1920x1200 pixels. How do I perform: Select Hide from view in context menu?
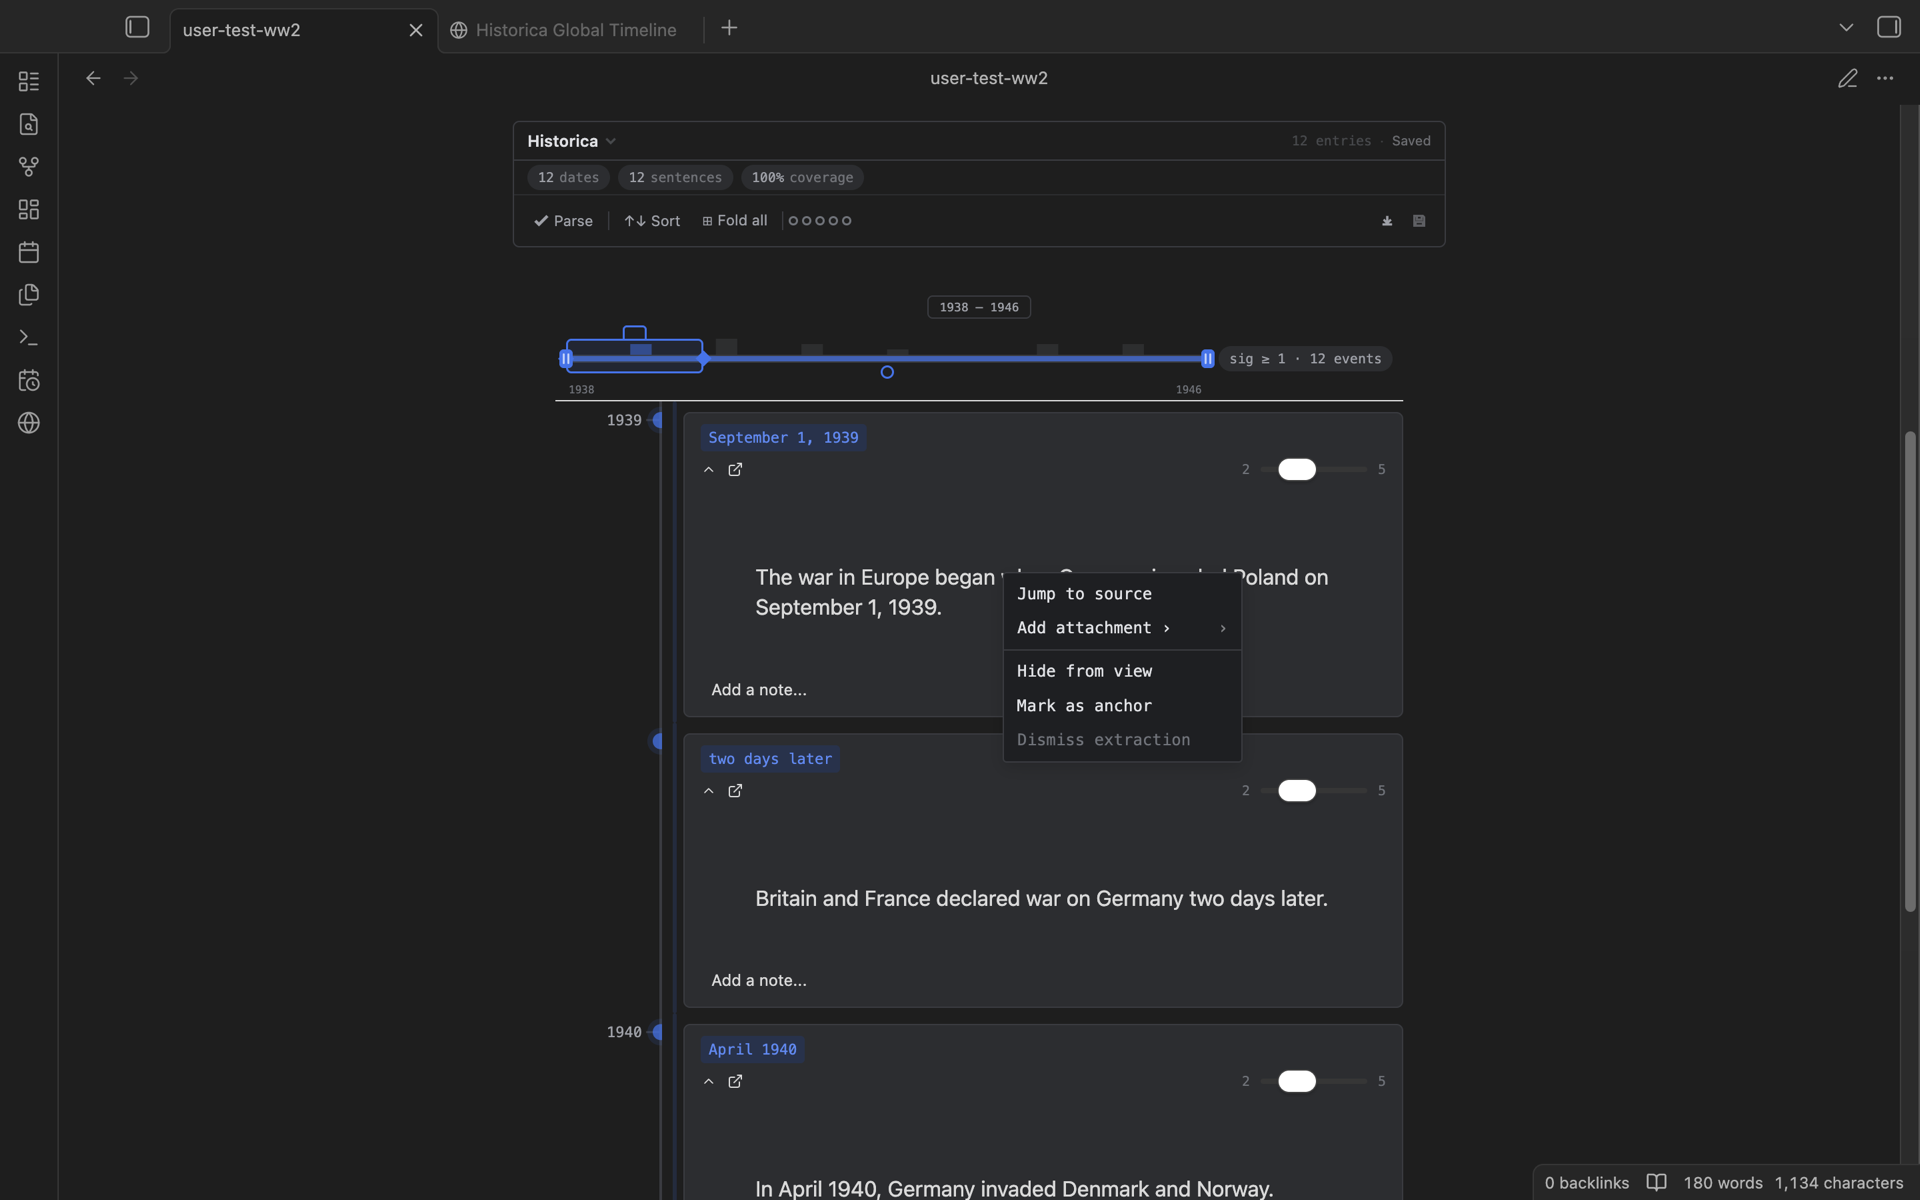pos(1122,671)
